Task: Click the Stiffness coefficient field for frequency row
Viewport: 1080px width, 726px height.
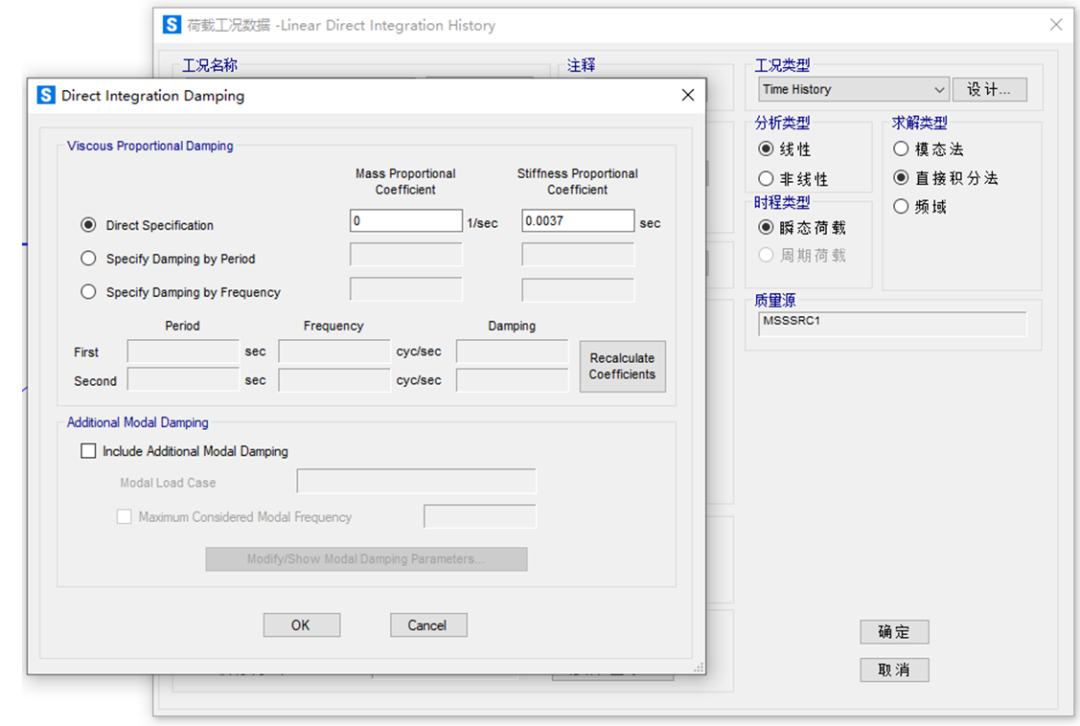Action: [577, 289]
